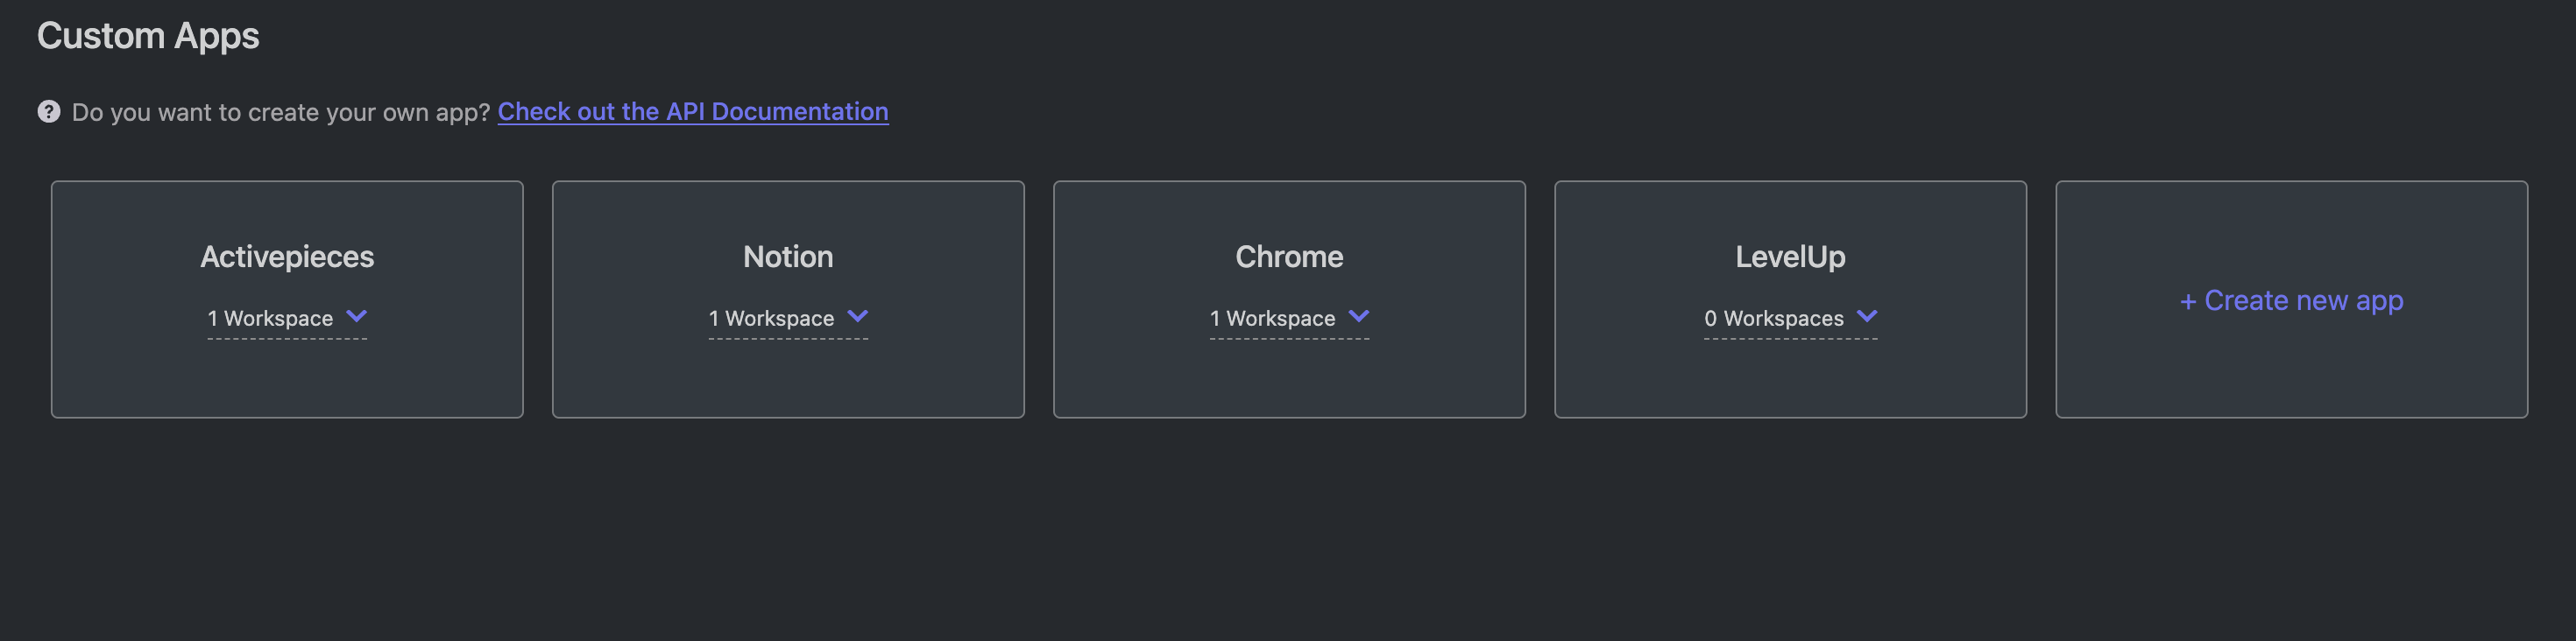Select the Chrome app title
2576x641 pixels.
[1289, 257]
